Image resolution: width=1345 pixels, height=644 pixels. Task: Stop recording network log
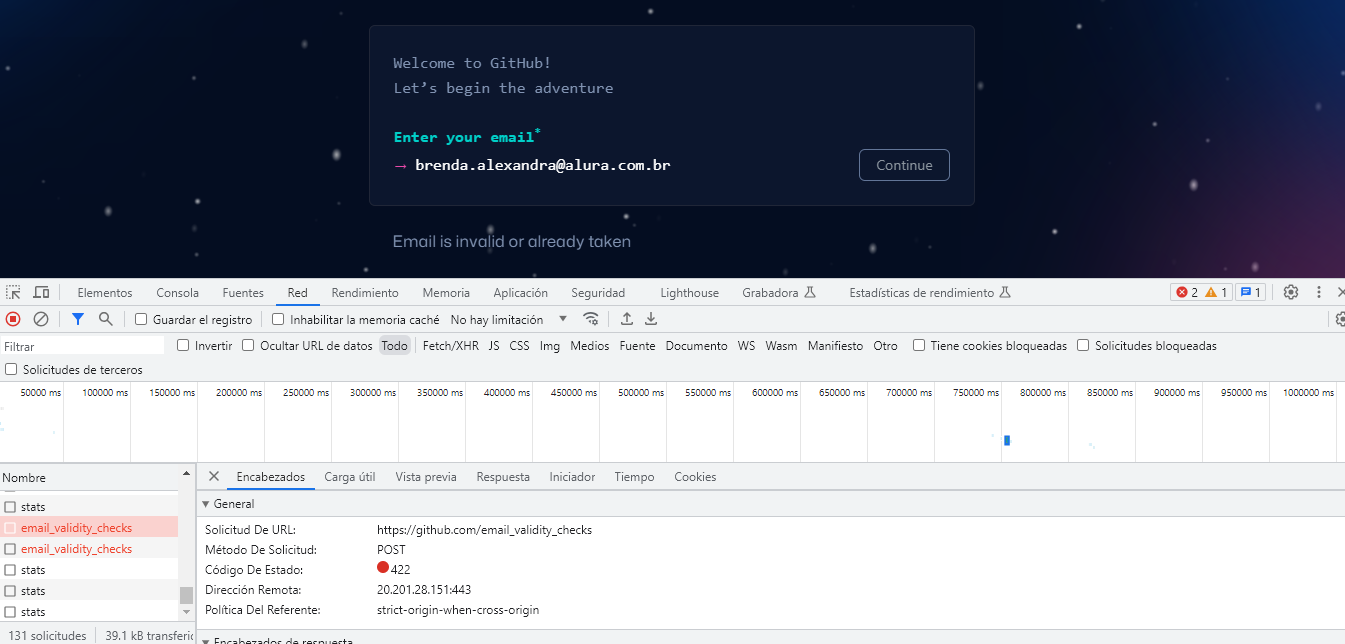13,319
